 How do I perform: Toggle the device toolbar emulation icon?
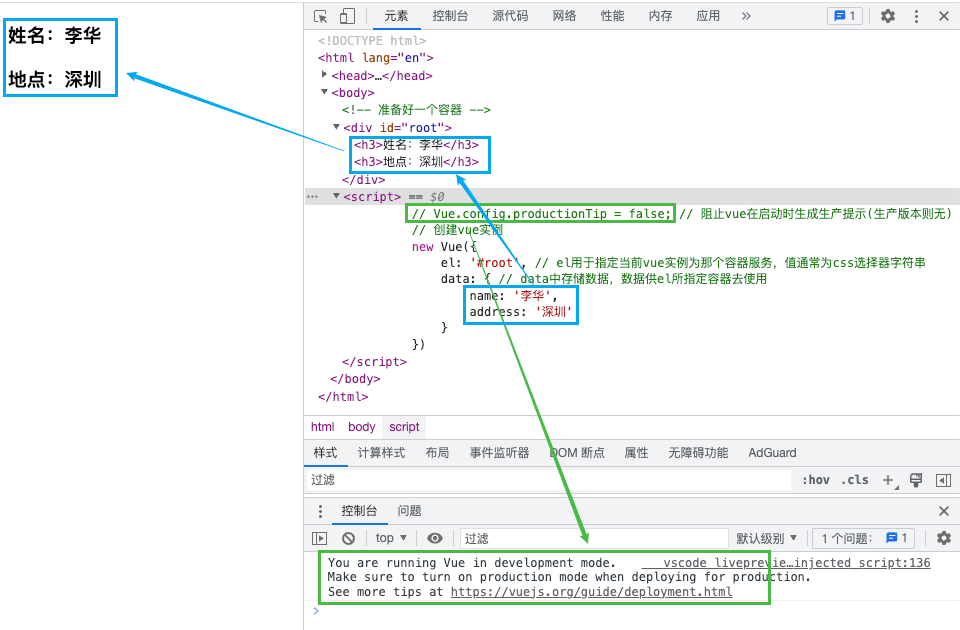click(x=347, y=16)
